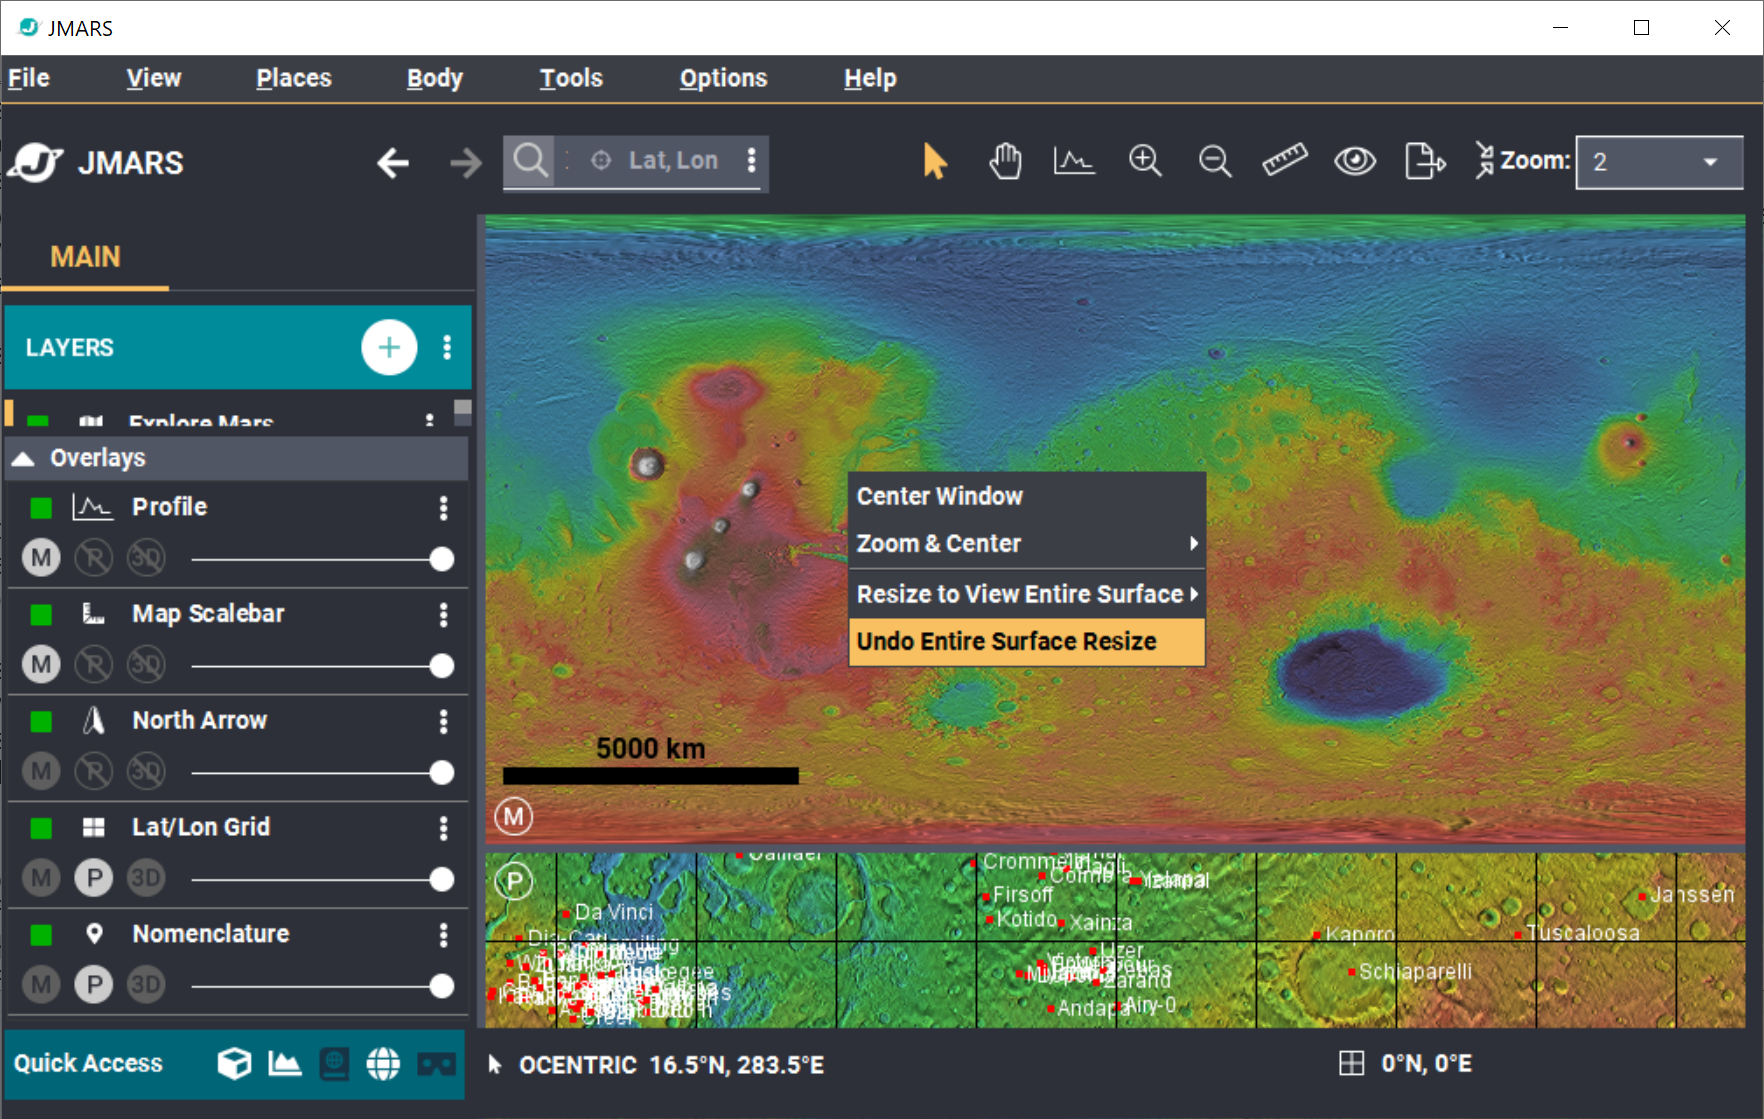Choose Center Window from context menu
The image size is (1764, 1119).
[1027, 496]
